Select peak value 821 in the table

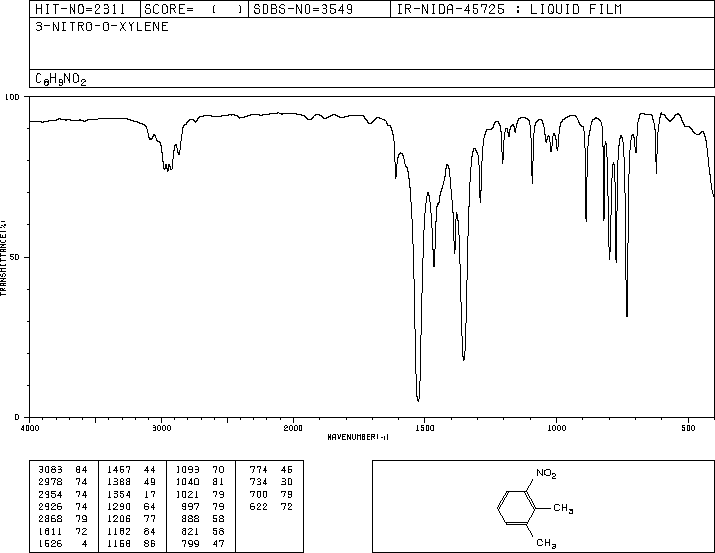click(x=191, y=531)
